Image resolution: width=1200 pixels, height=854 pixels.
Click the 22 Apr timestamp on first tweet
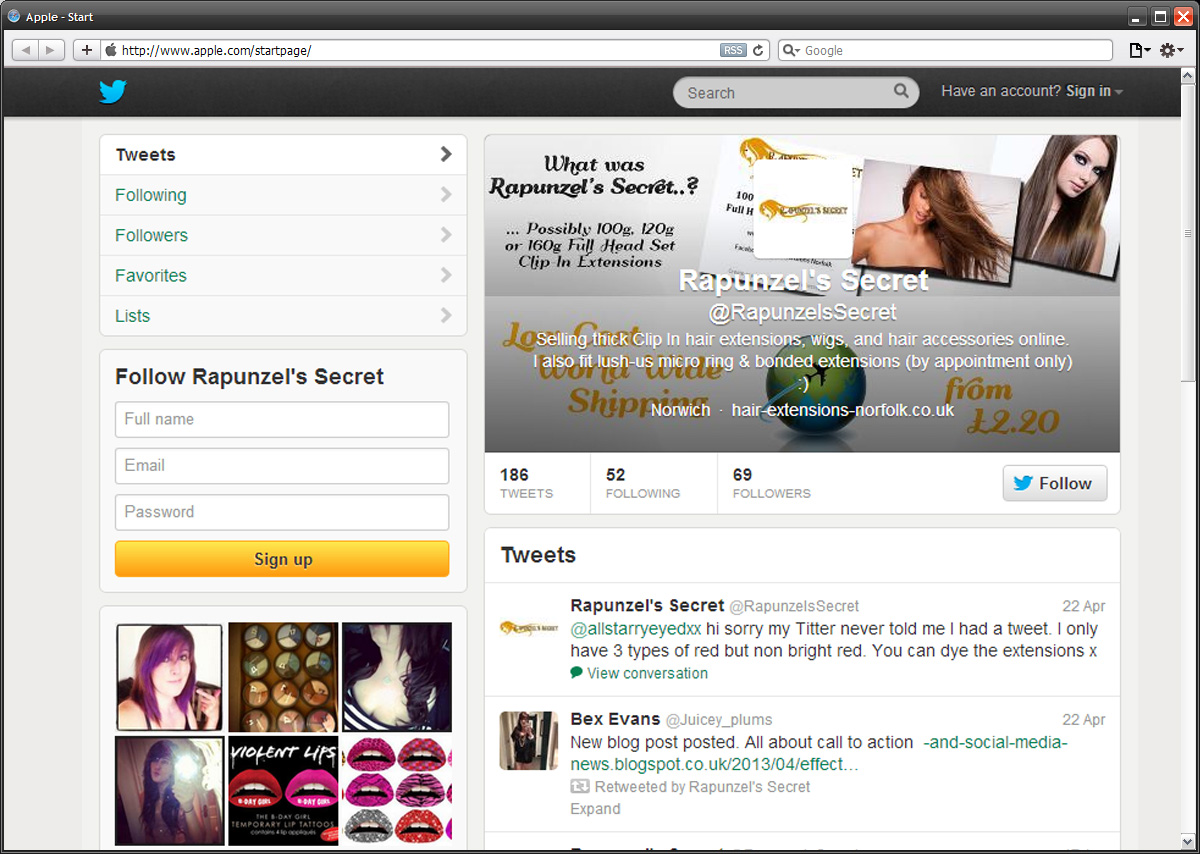click(x=1083, y=606)
